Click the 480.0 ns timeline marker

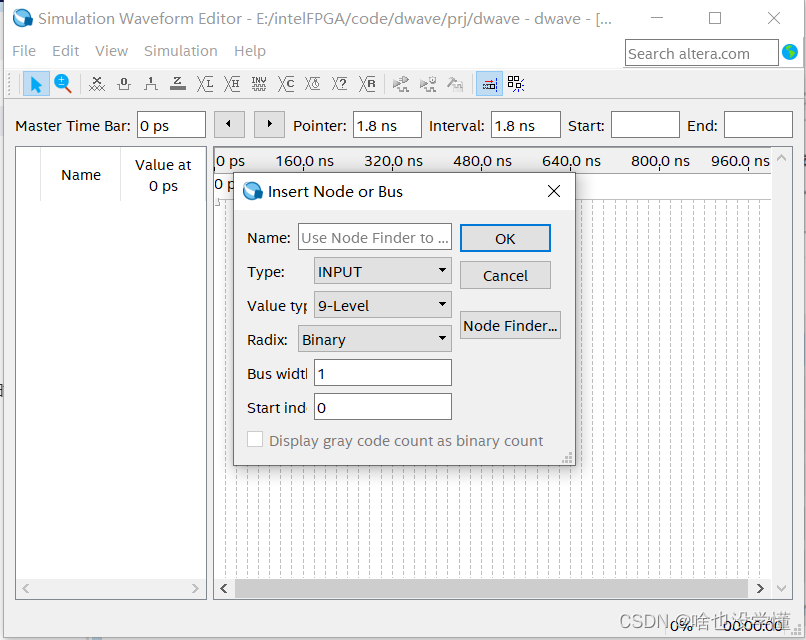(x=482, y=161)
